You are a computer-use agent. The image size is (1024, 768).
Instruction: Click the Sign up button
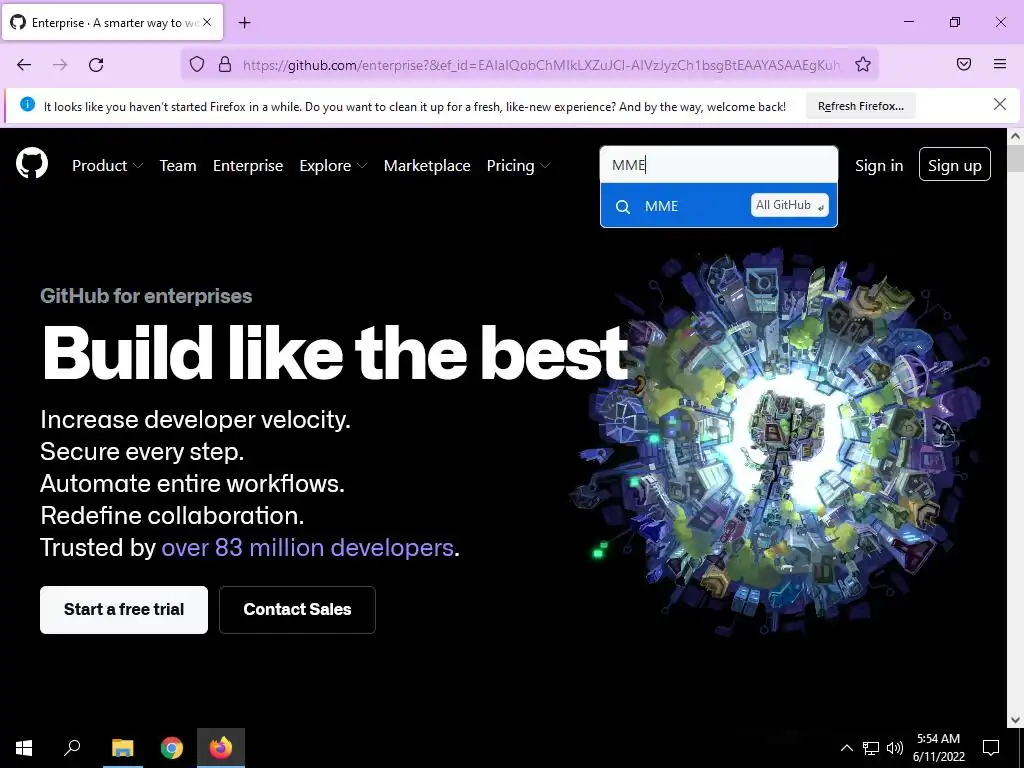pos(955,164)
